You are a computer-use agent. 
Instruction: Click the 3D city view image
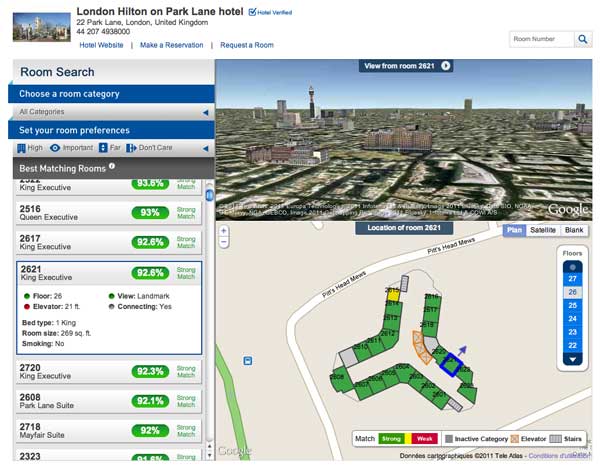(x=404, y=140)
